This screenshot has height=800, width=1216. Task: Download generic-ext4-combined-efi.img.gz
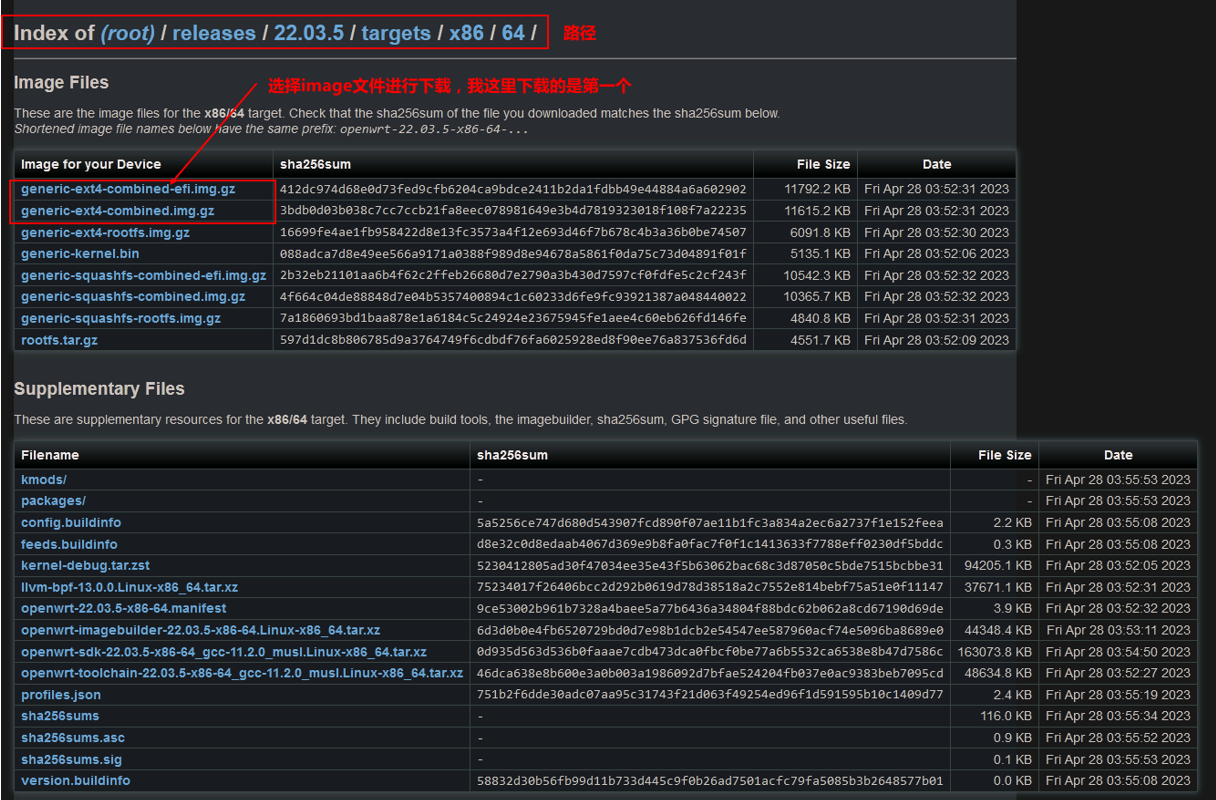click(x=128, y=189)
